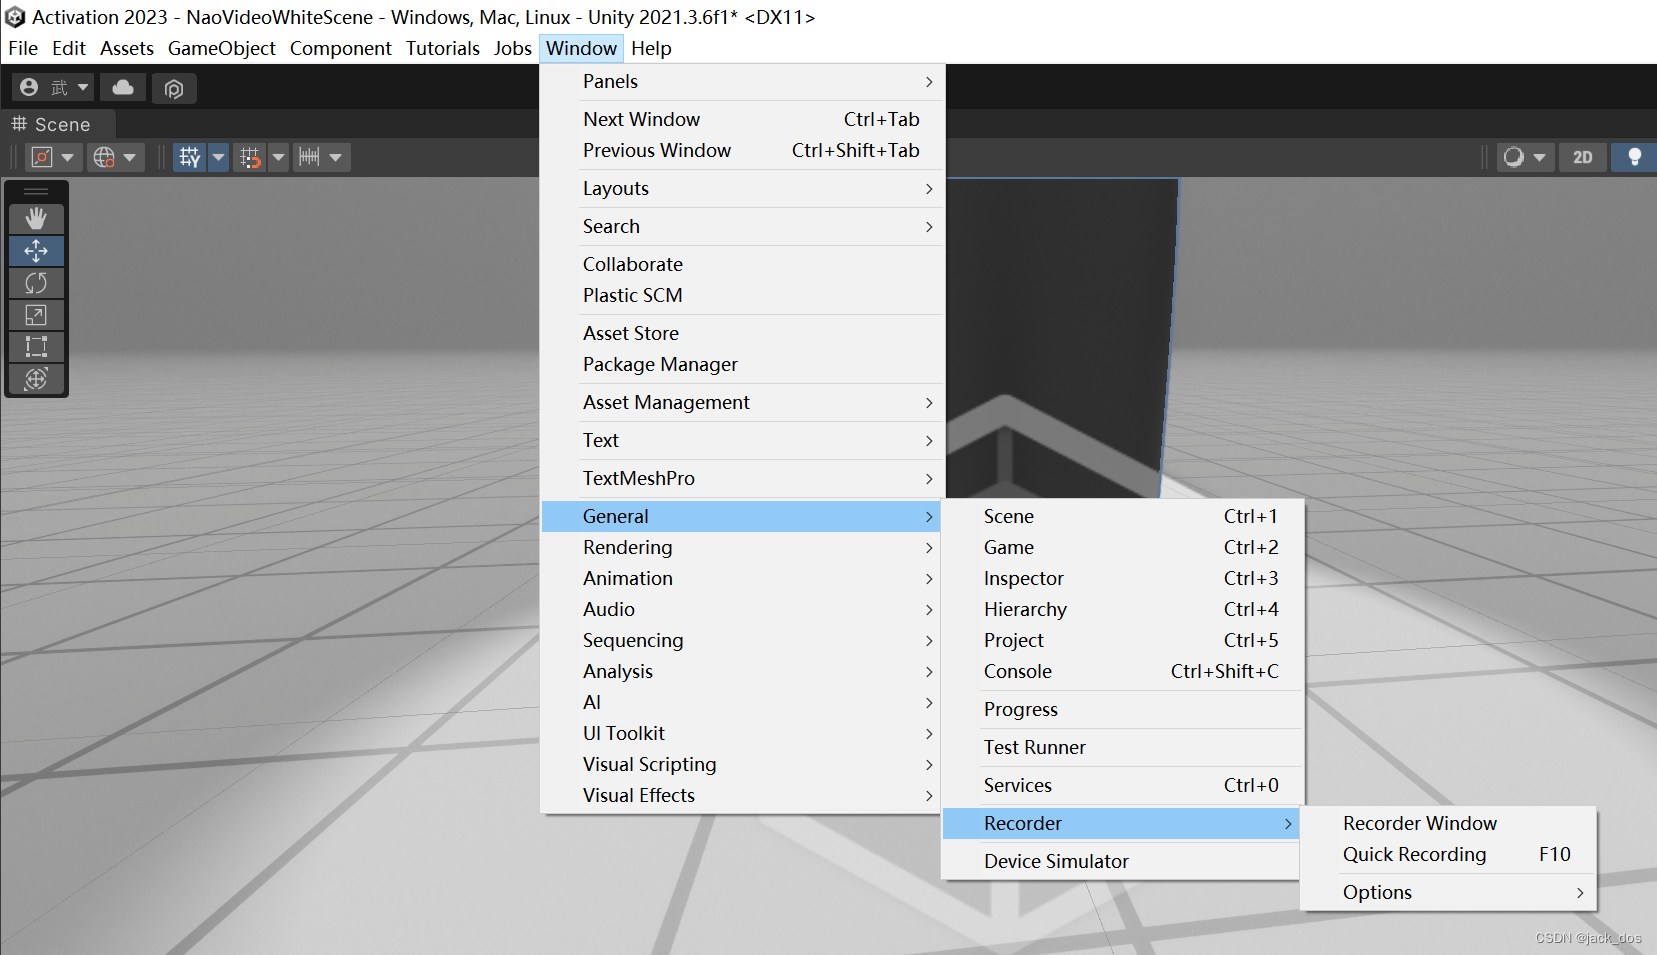This screenshot has width=1657, height=955.
Task: Expand the Rendering submenu
Action: tap(742, 547)
